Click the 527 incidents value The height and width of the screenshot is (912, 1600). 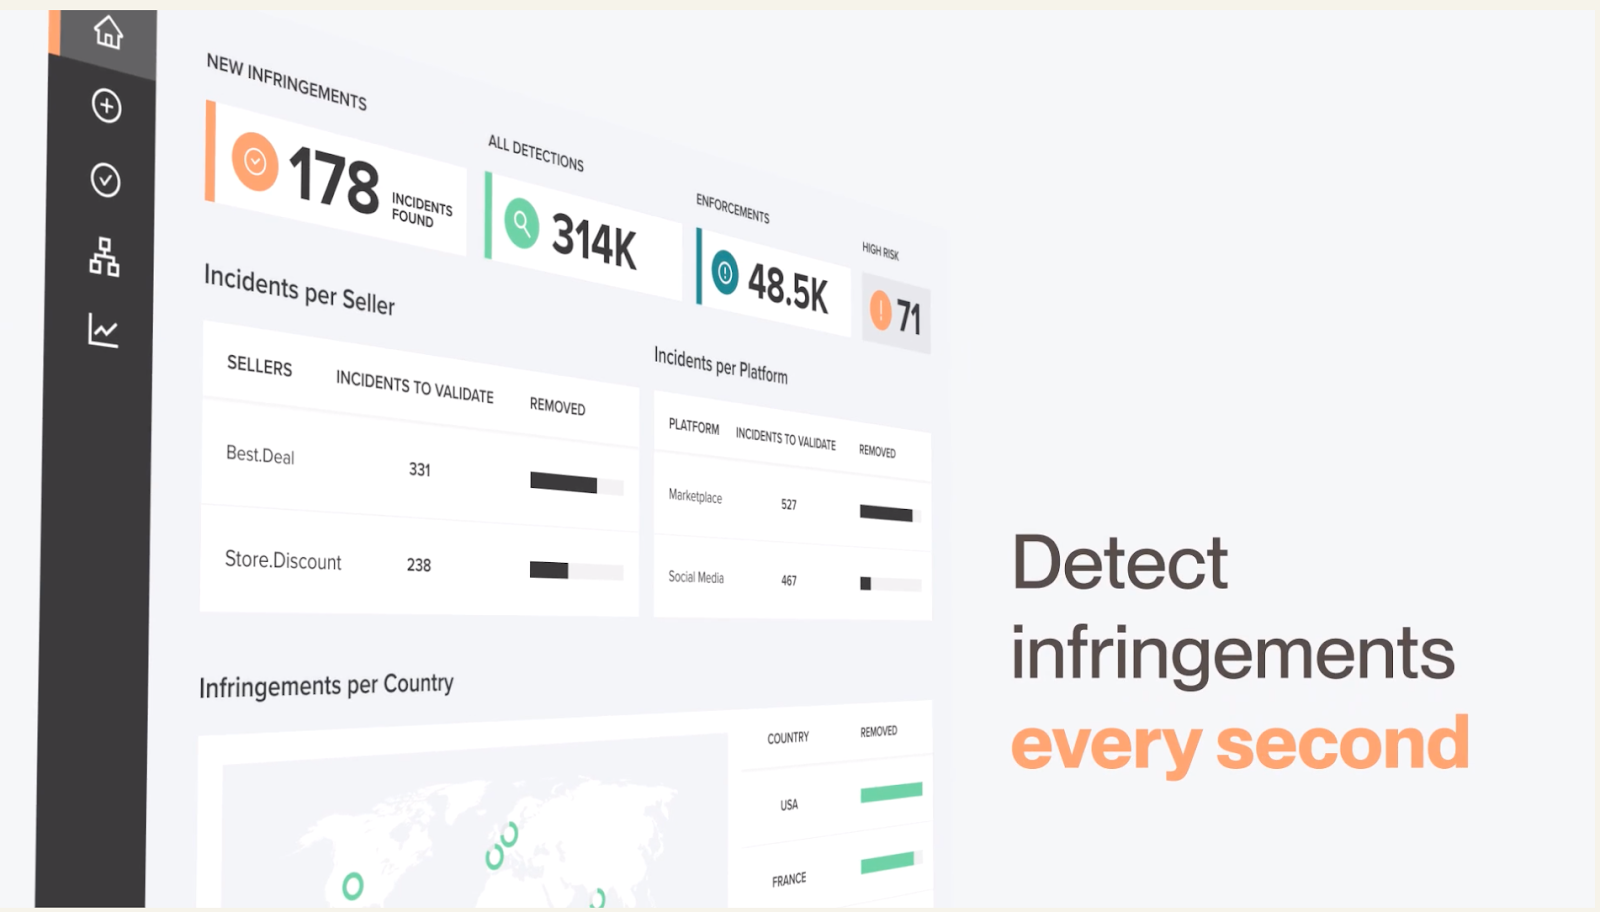789,505
